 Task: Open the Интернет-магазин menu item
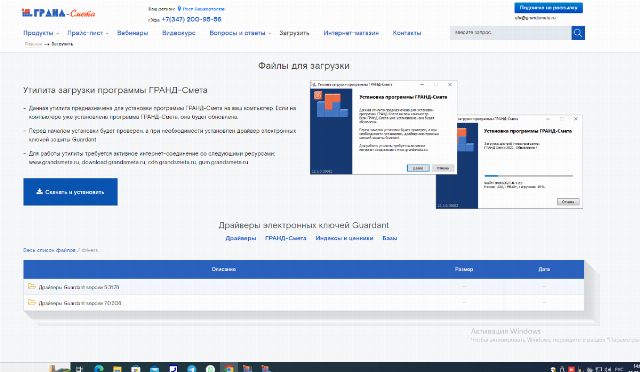[x=351, y=33]
